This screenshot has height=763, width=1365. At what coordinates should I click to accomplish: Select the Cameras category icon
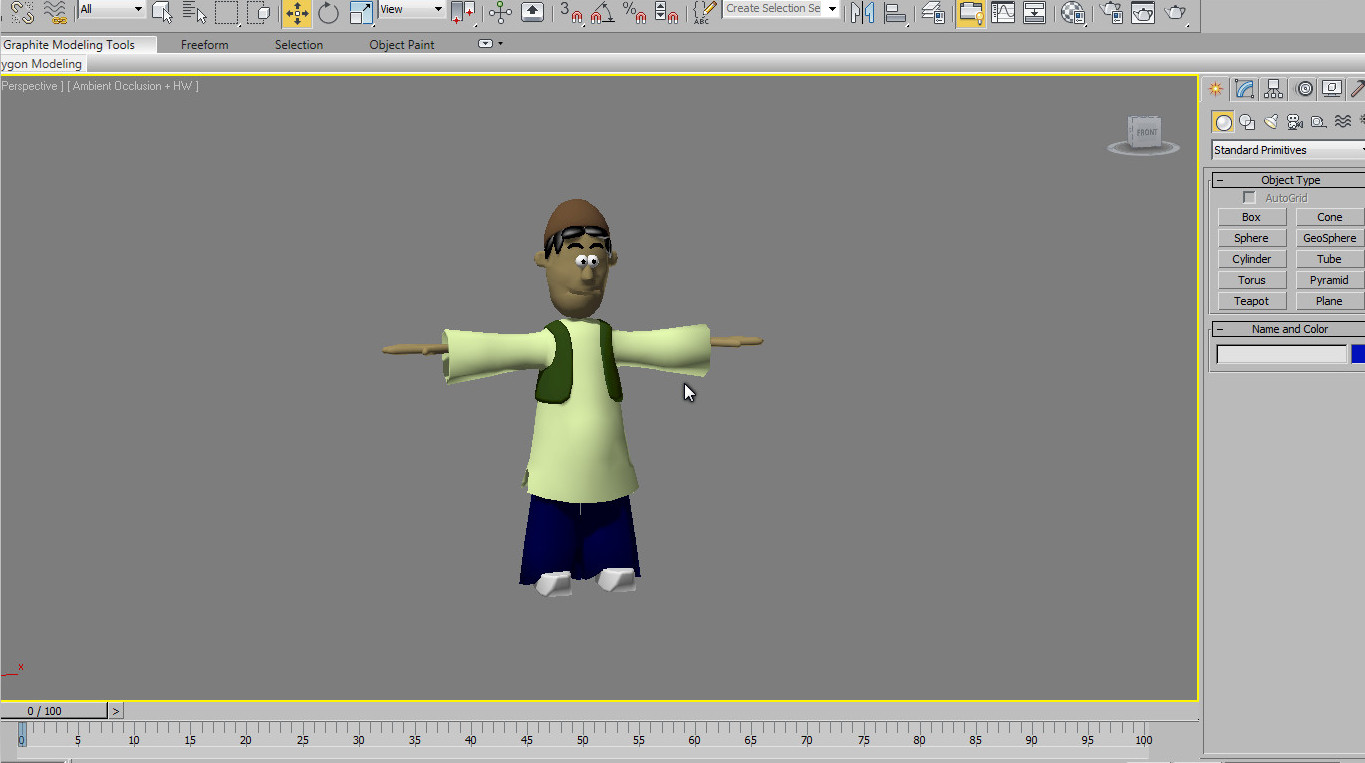[1294, 122]
